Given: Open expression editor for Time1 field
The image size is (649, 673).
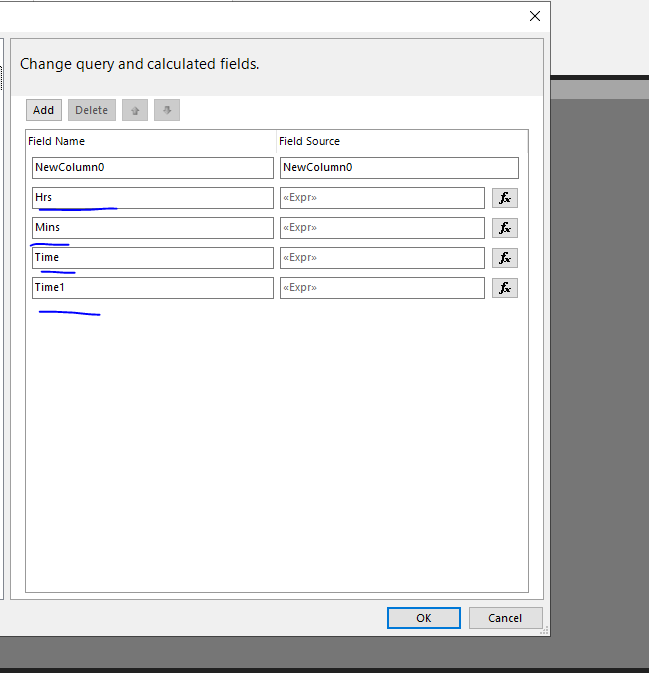Looking at the screenshot, I should (x=505, y=288).
